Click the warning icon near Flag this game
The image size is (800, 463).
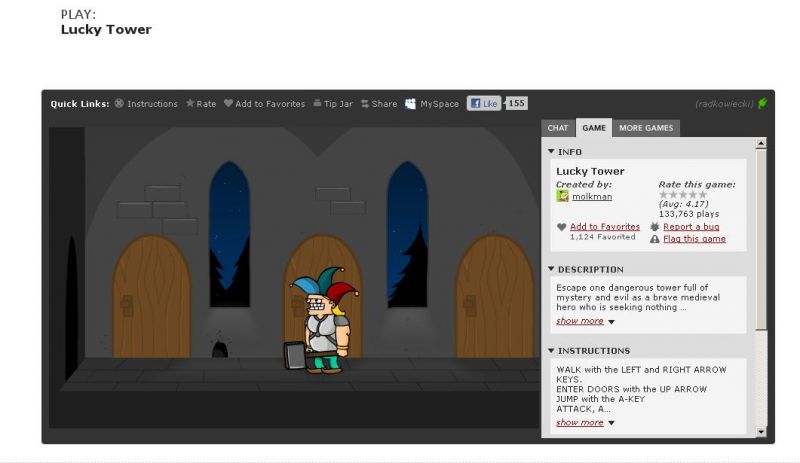click(x=655, y=239)
